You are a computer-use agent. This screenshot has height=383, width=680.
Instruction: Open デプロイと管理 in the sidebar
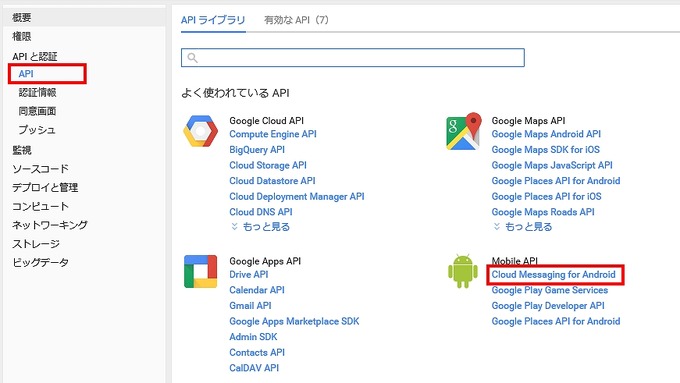[45, 187]
